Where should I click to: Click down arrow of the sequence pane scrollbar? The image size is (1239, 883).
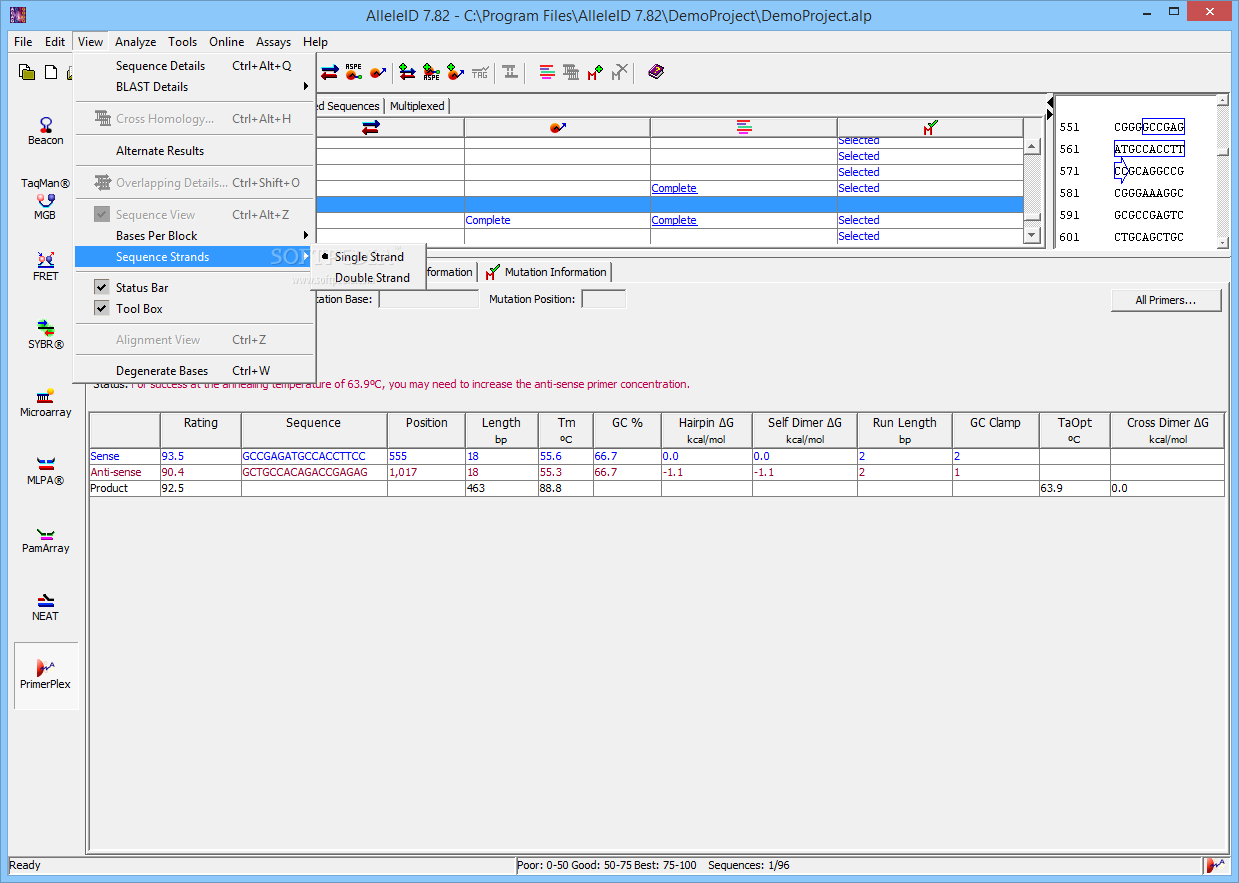tap(1223, 241)
